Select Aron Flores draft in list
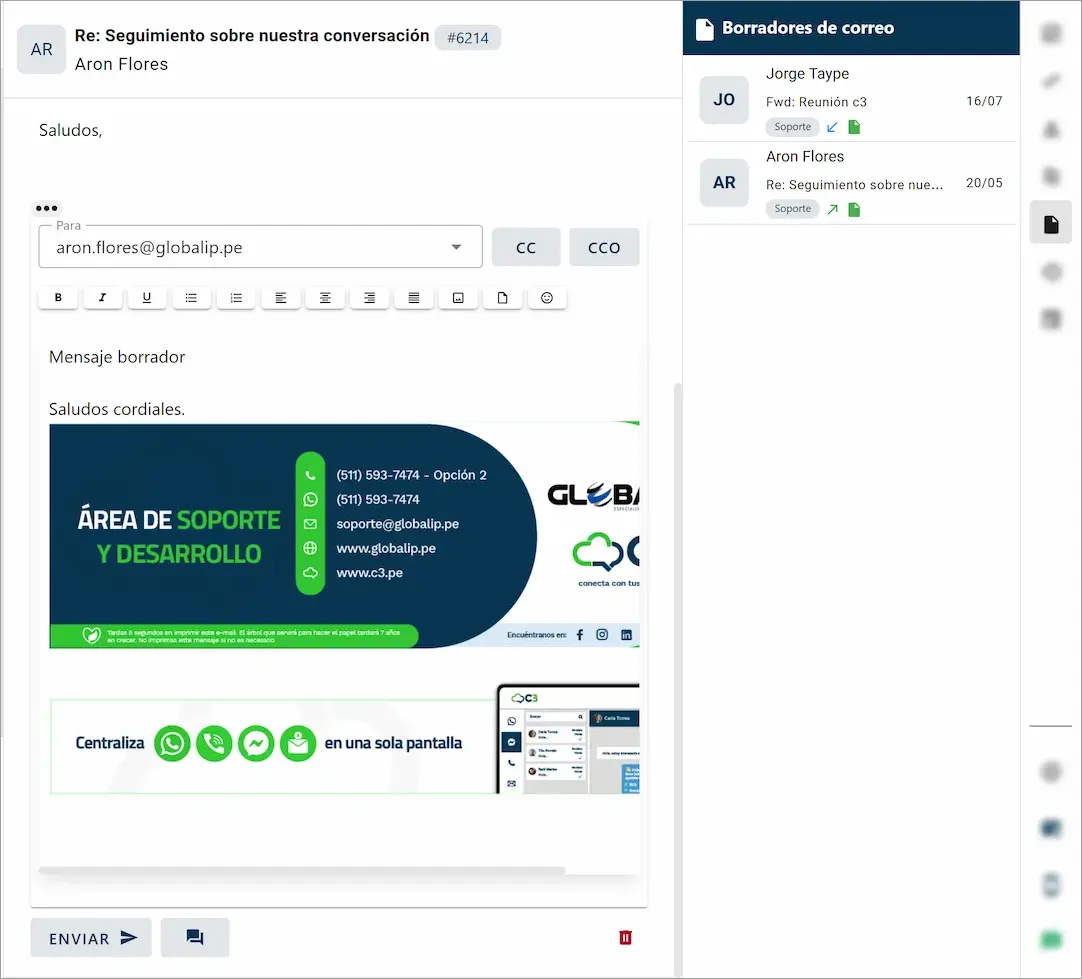Screen dimensions: 1082x979 point(850,183)
